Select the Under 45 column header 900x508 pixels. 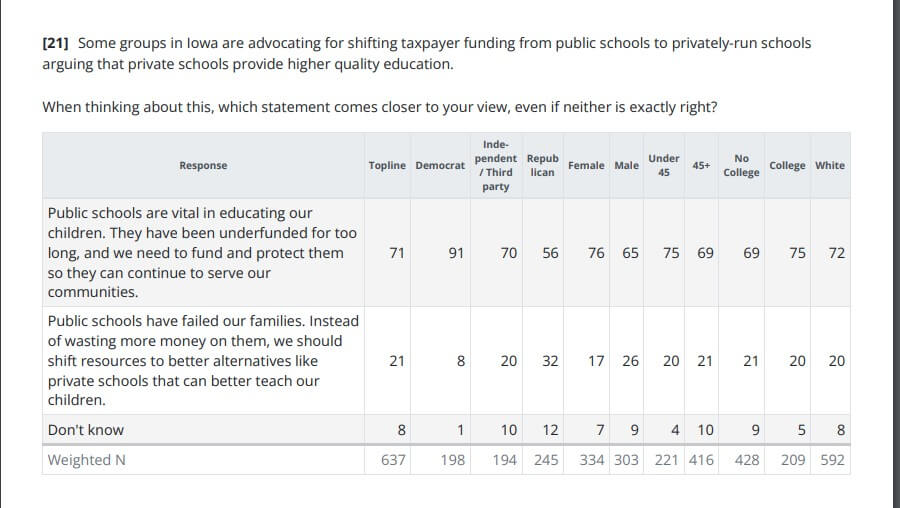[664, 166]
